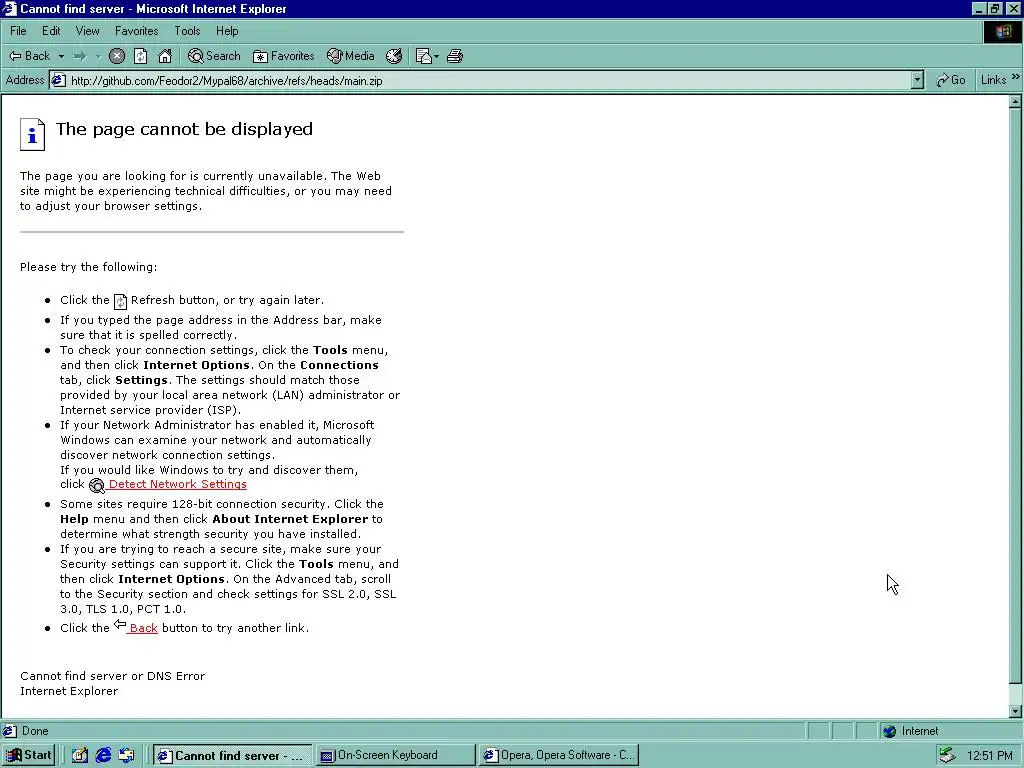Screen dimensions: 1024x768
Task: Click the Forward arrow toolbar icon
Action: [80, 56]
